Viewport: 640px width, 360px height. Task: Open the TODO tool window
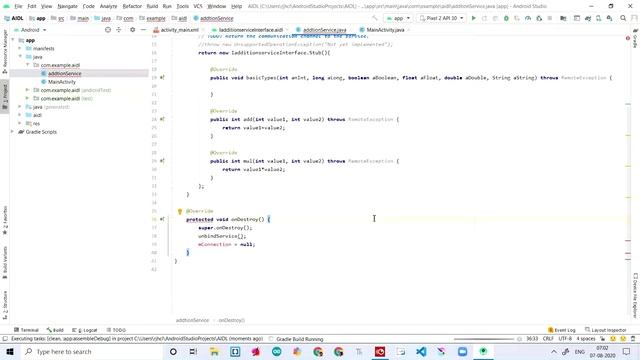click(x=116, y=330)
